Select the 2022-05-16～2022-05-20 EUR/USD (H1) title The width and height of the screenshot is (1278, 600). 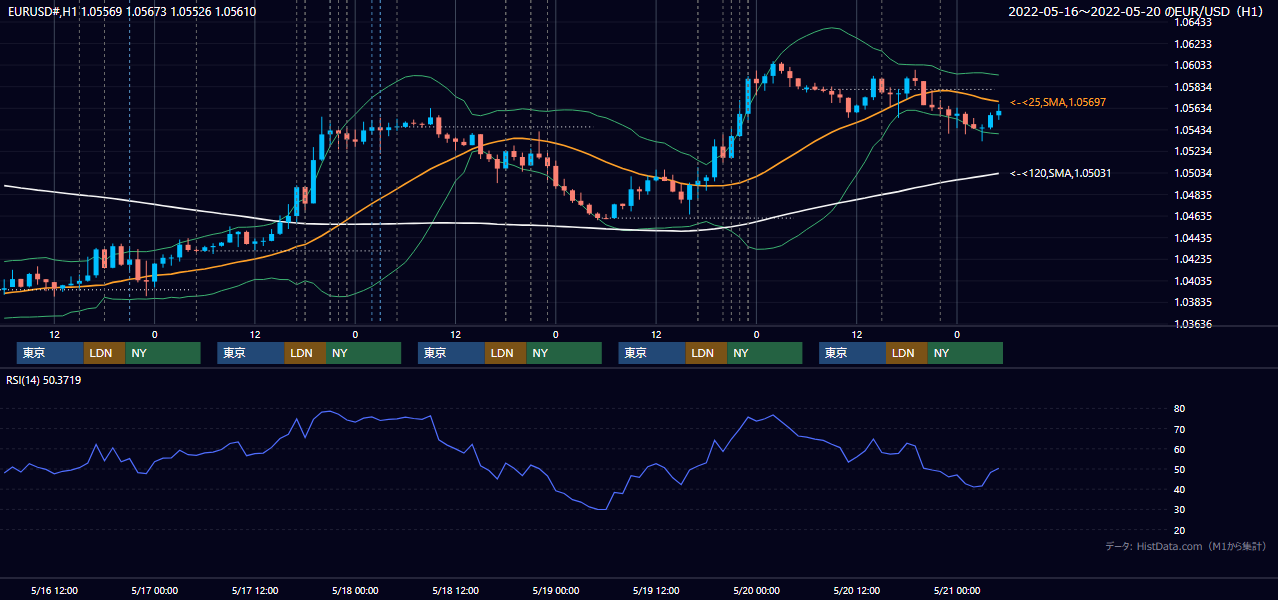coord(1137,12)
